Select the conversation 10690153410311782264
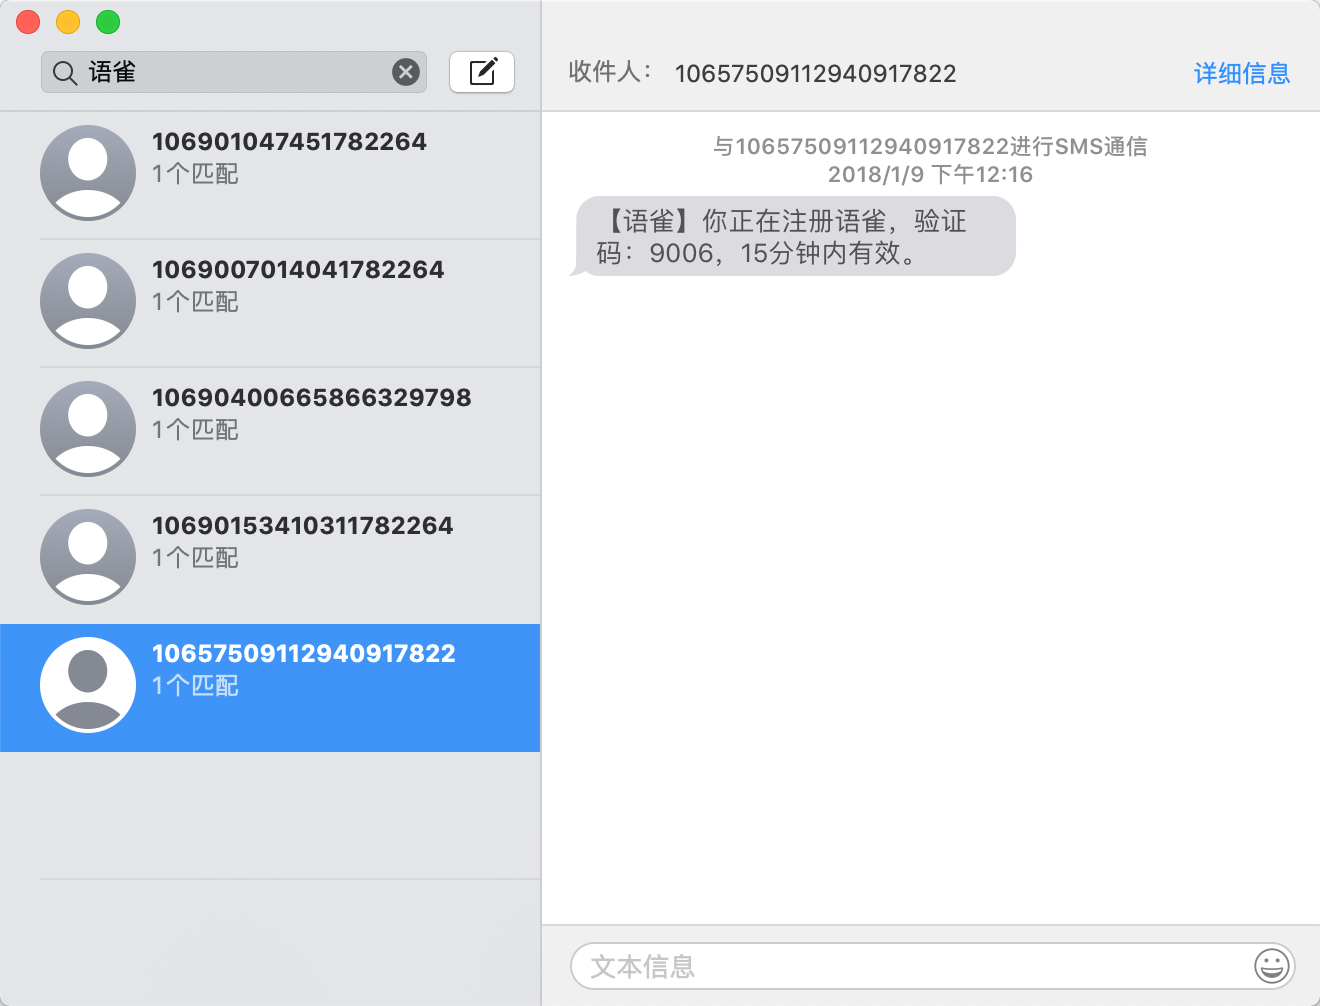The width and height of the screenshot is (1320, 1006). (270, 559)
